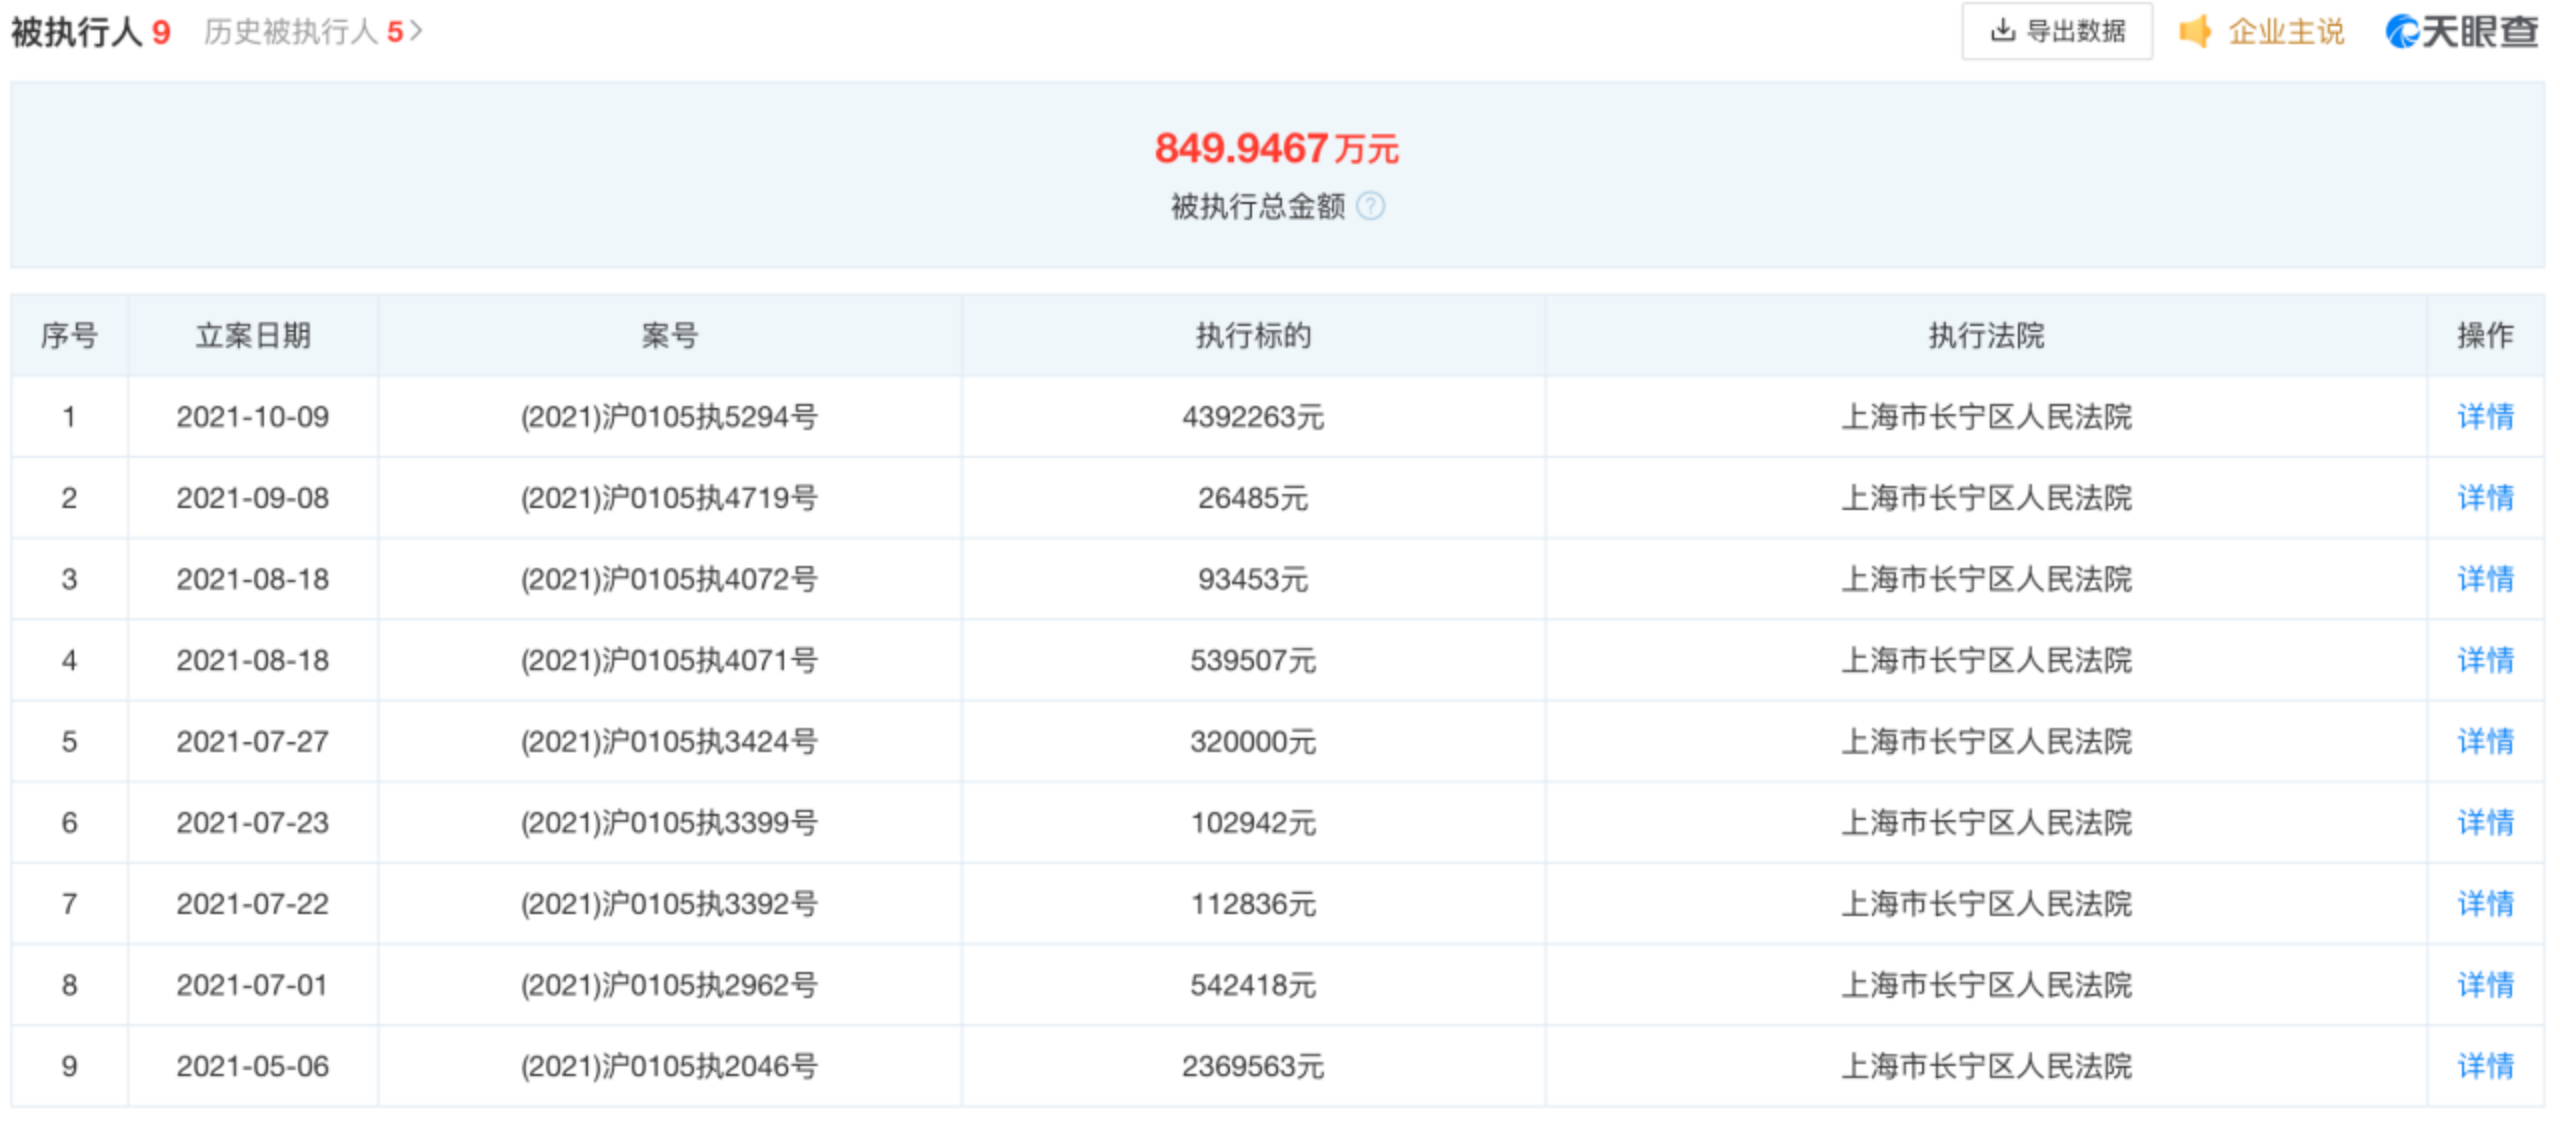Open the 历史被执行人 5 tab
The height and width of the screenshot is (1122, 2560).
(x=302, y=32)
